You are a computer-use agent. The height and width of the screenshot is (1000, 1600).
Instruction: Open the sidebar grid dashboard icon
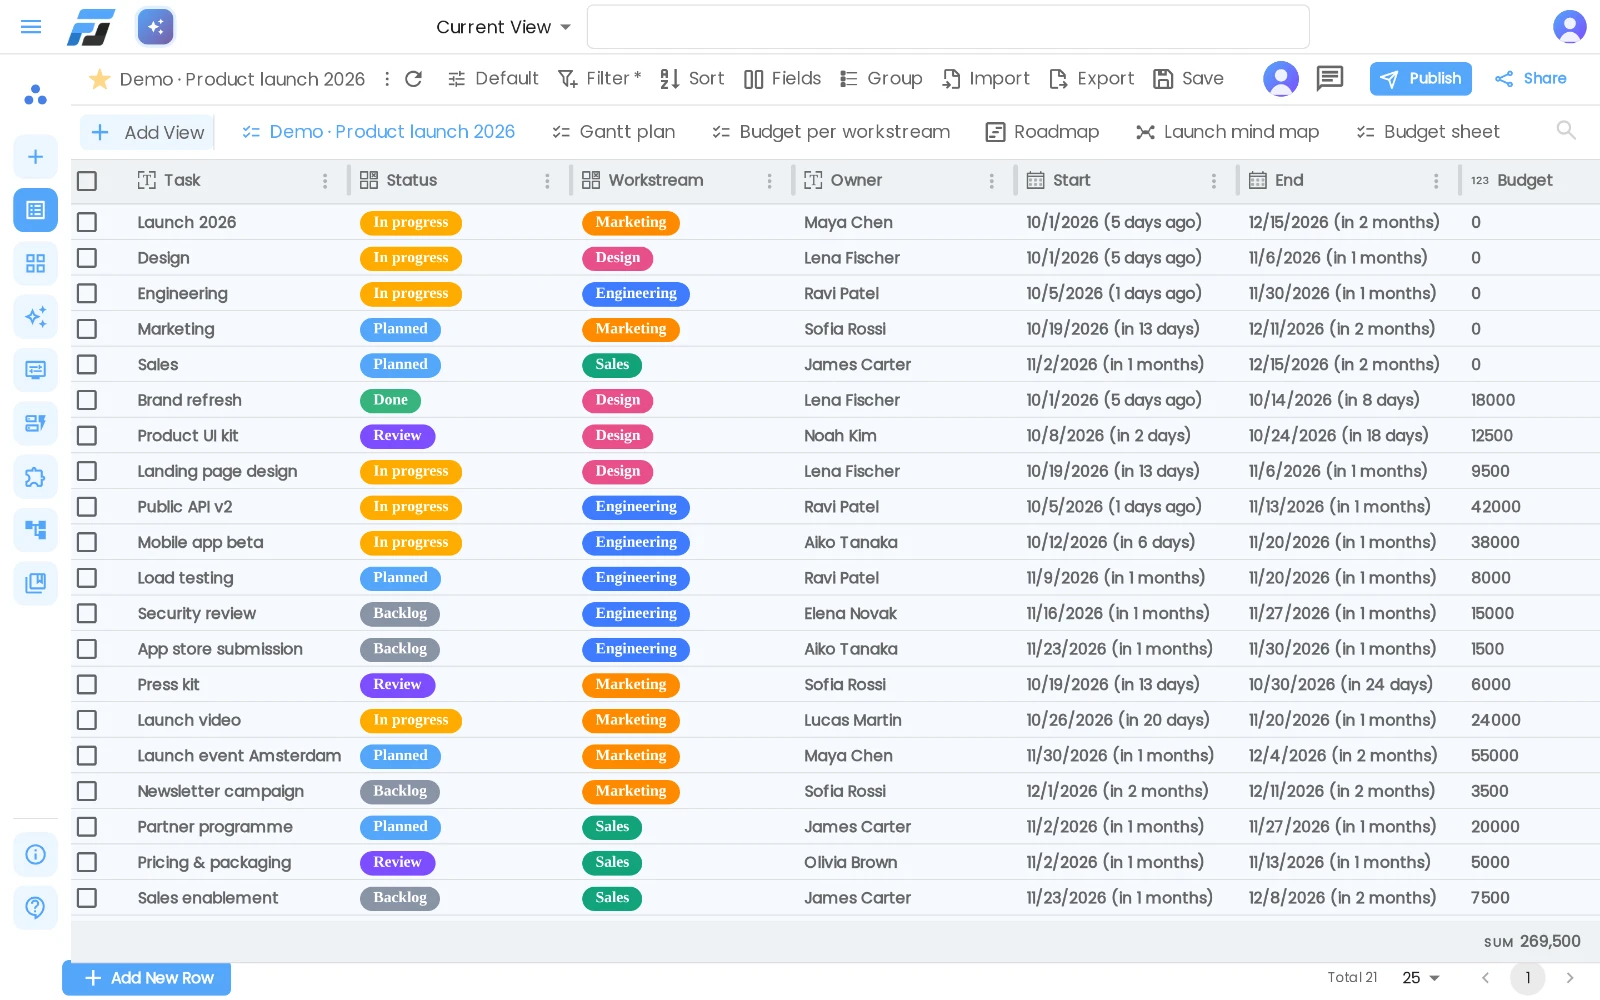[35, 263]
